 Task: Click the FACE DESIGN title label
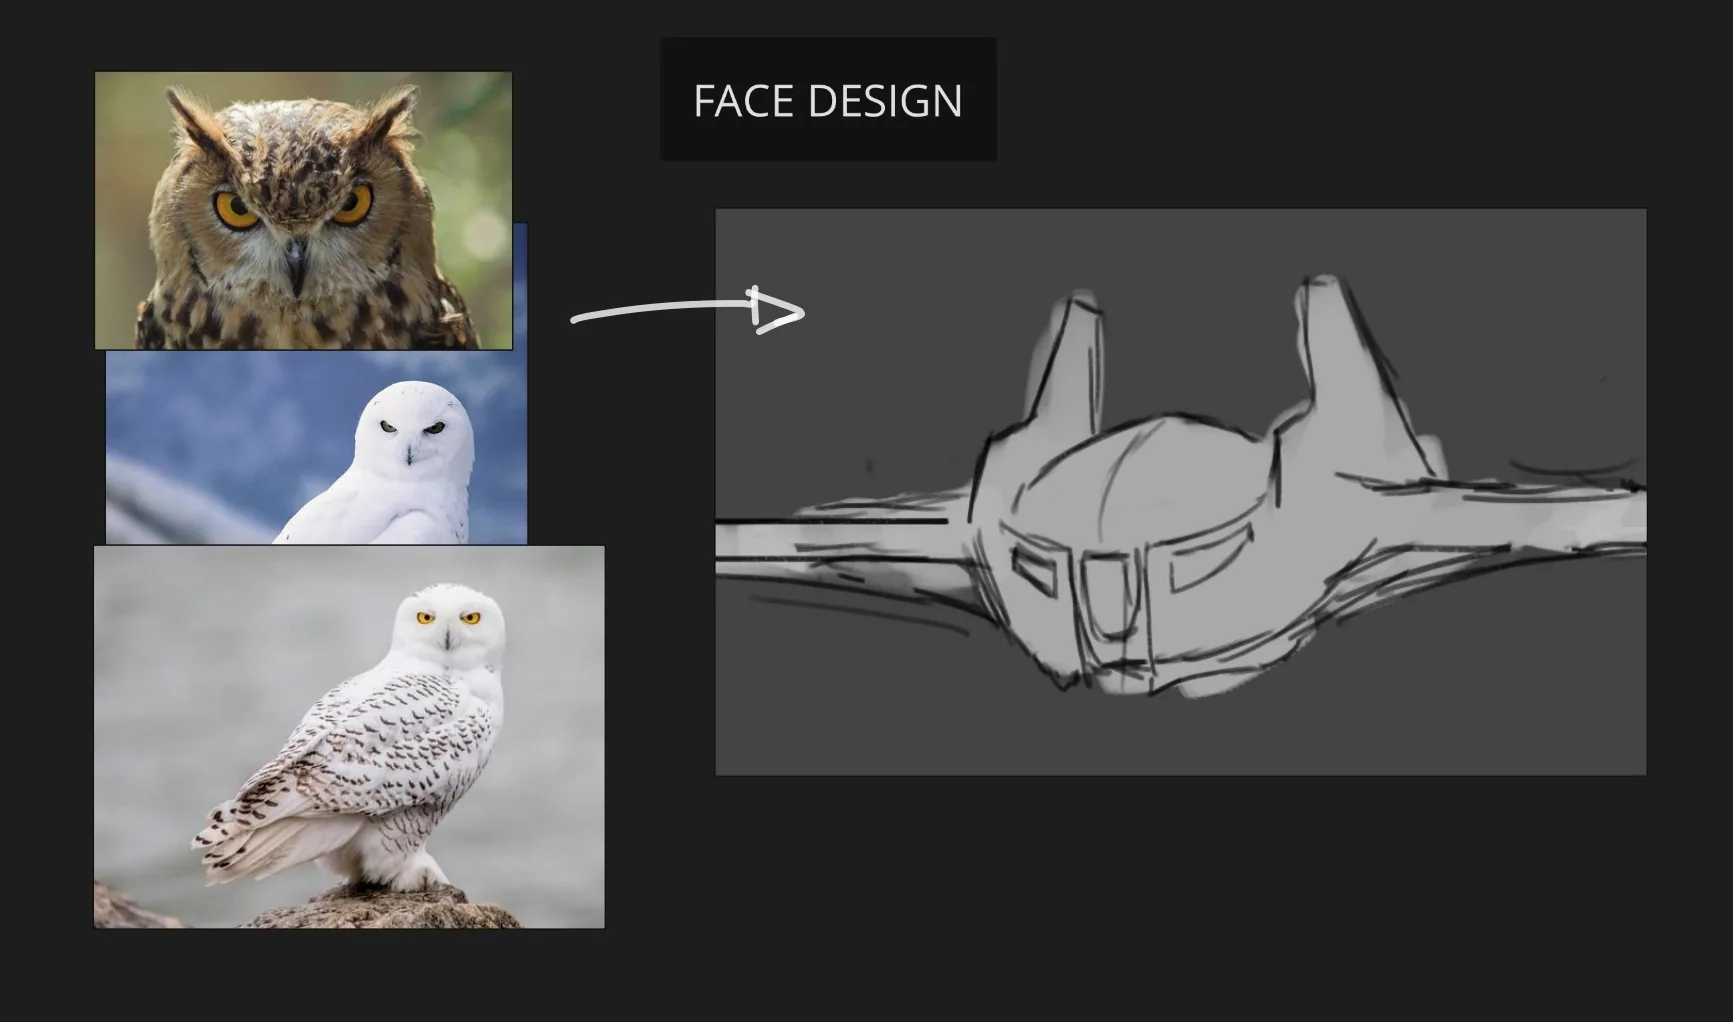click(828, 100)
